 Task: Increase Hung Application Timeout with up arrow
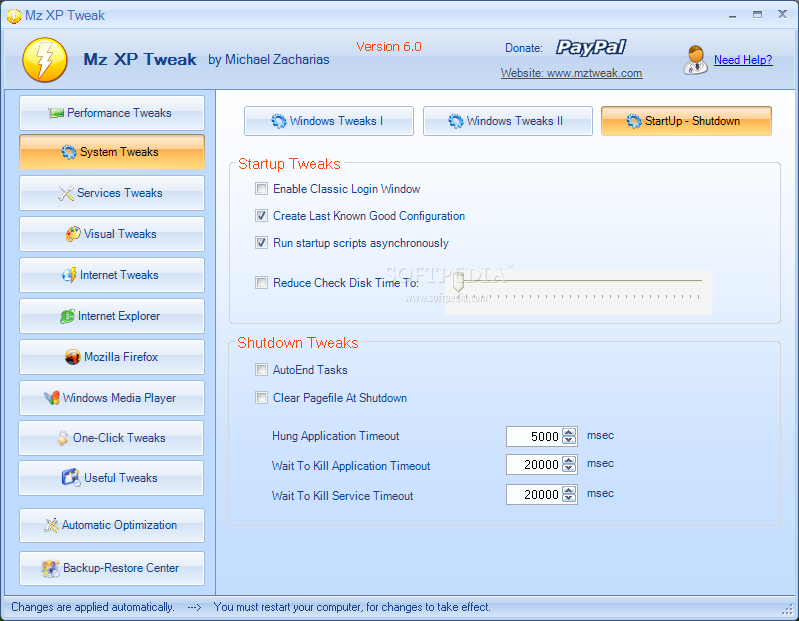click(x=569, y=433)
